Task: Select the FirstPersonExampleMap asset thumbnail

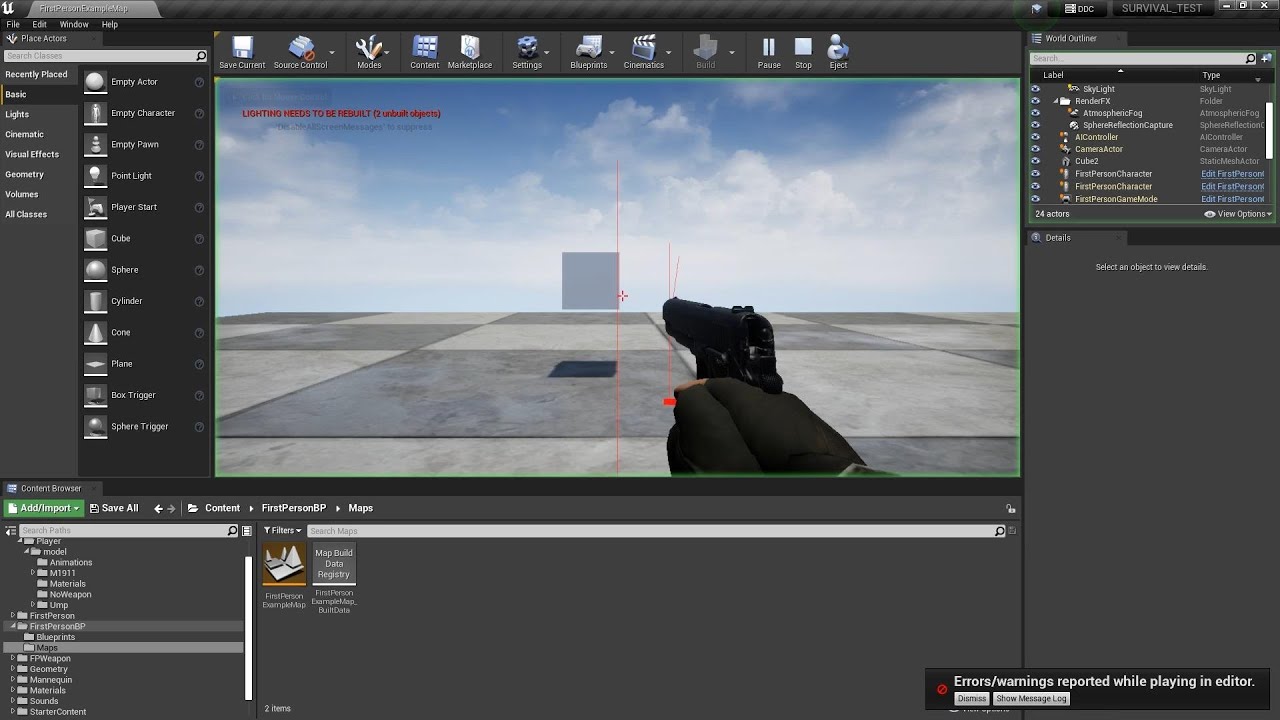Action: tap(284, 565)
